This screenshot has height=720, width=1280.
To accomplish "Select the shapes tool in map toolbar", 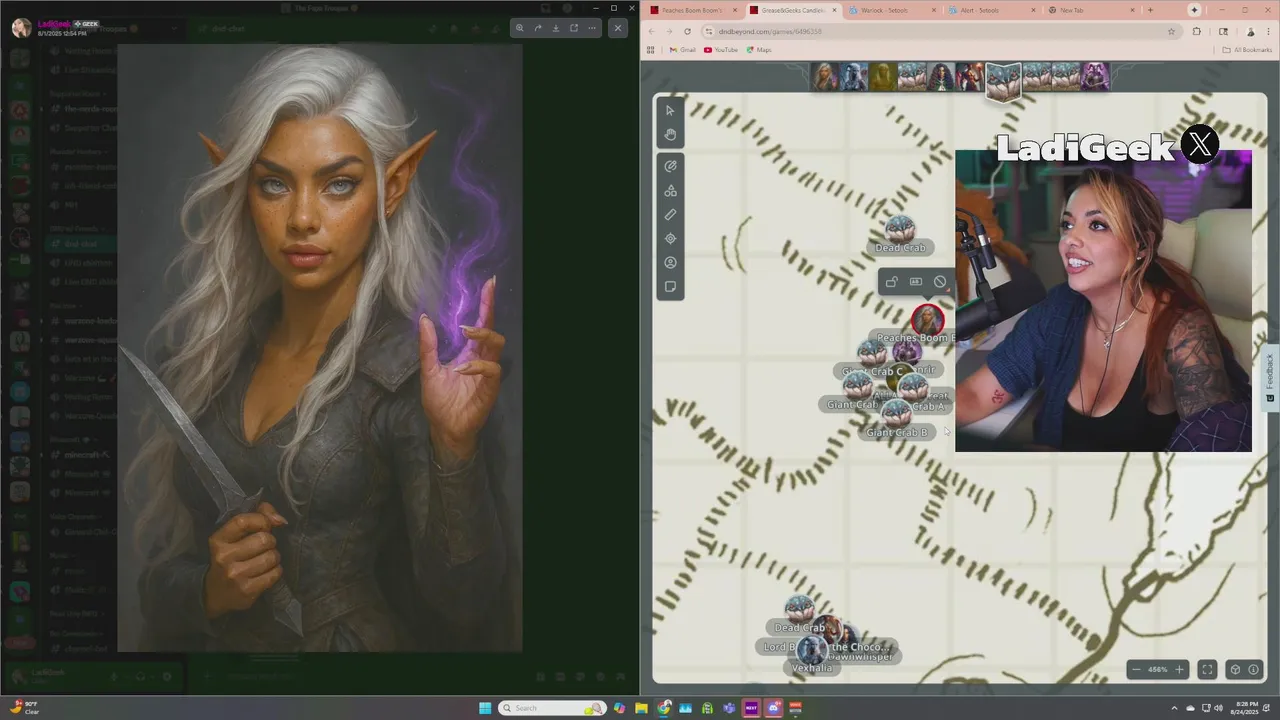I will tap(670, 190).
